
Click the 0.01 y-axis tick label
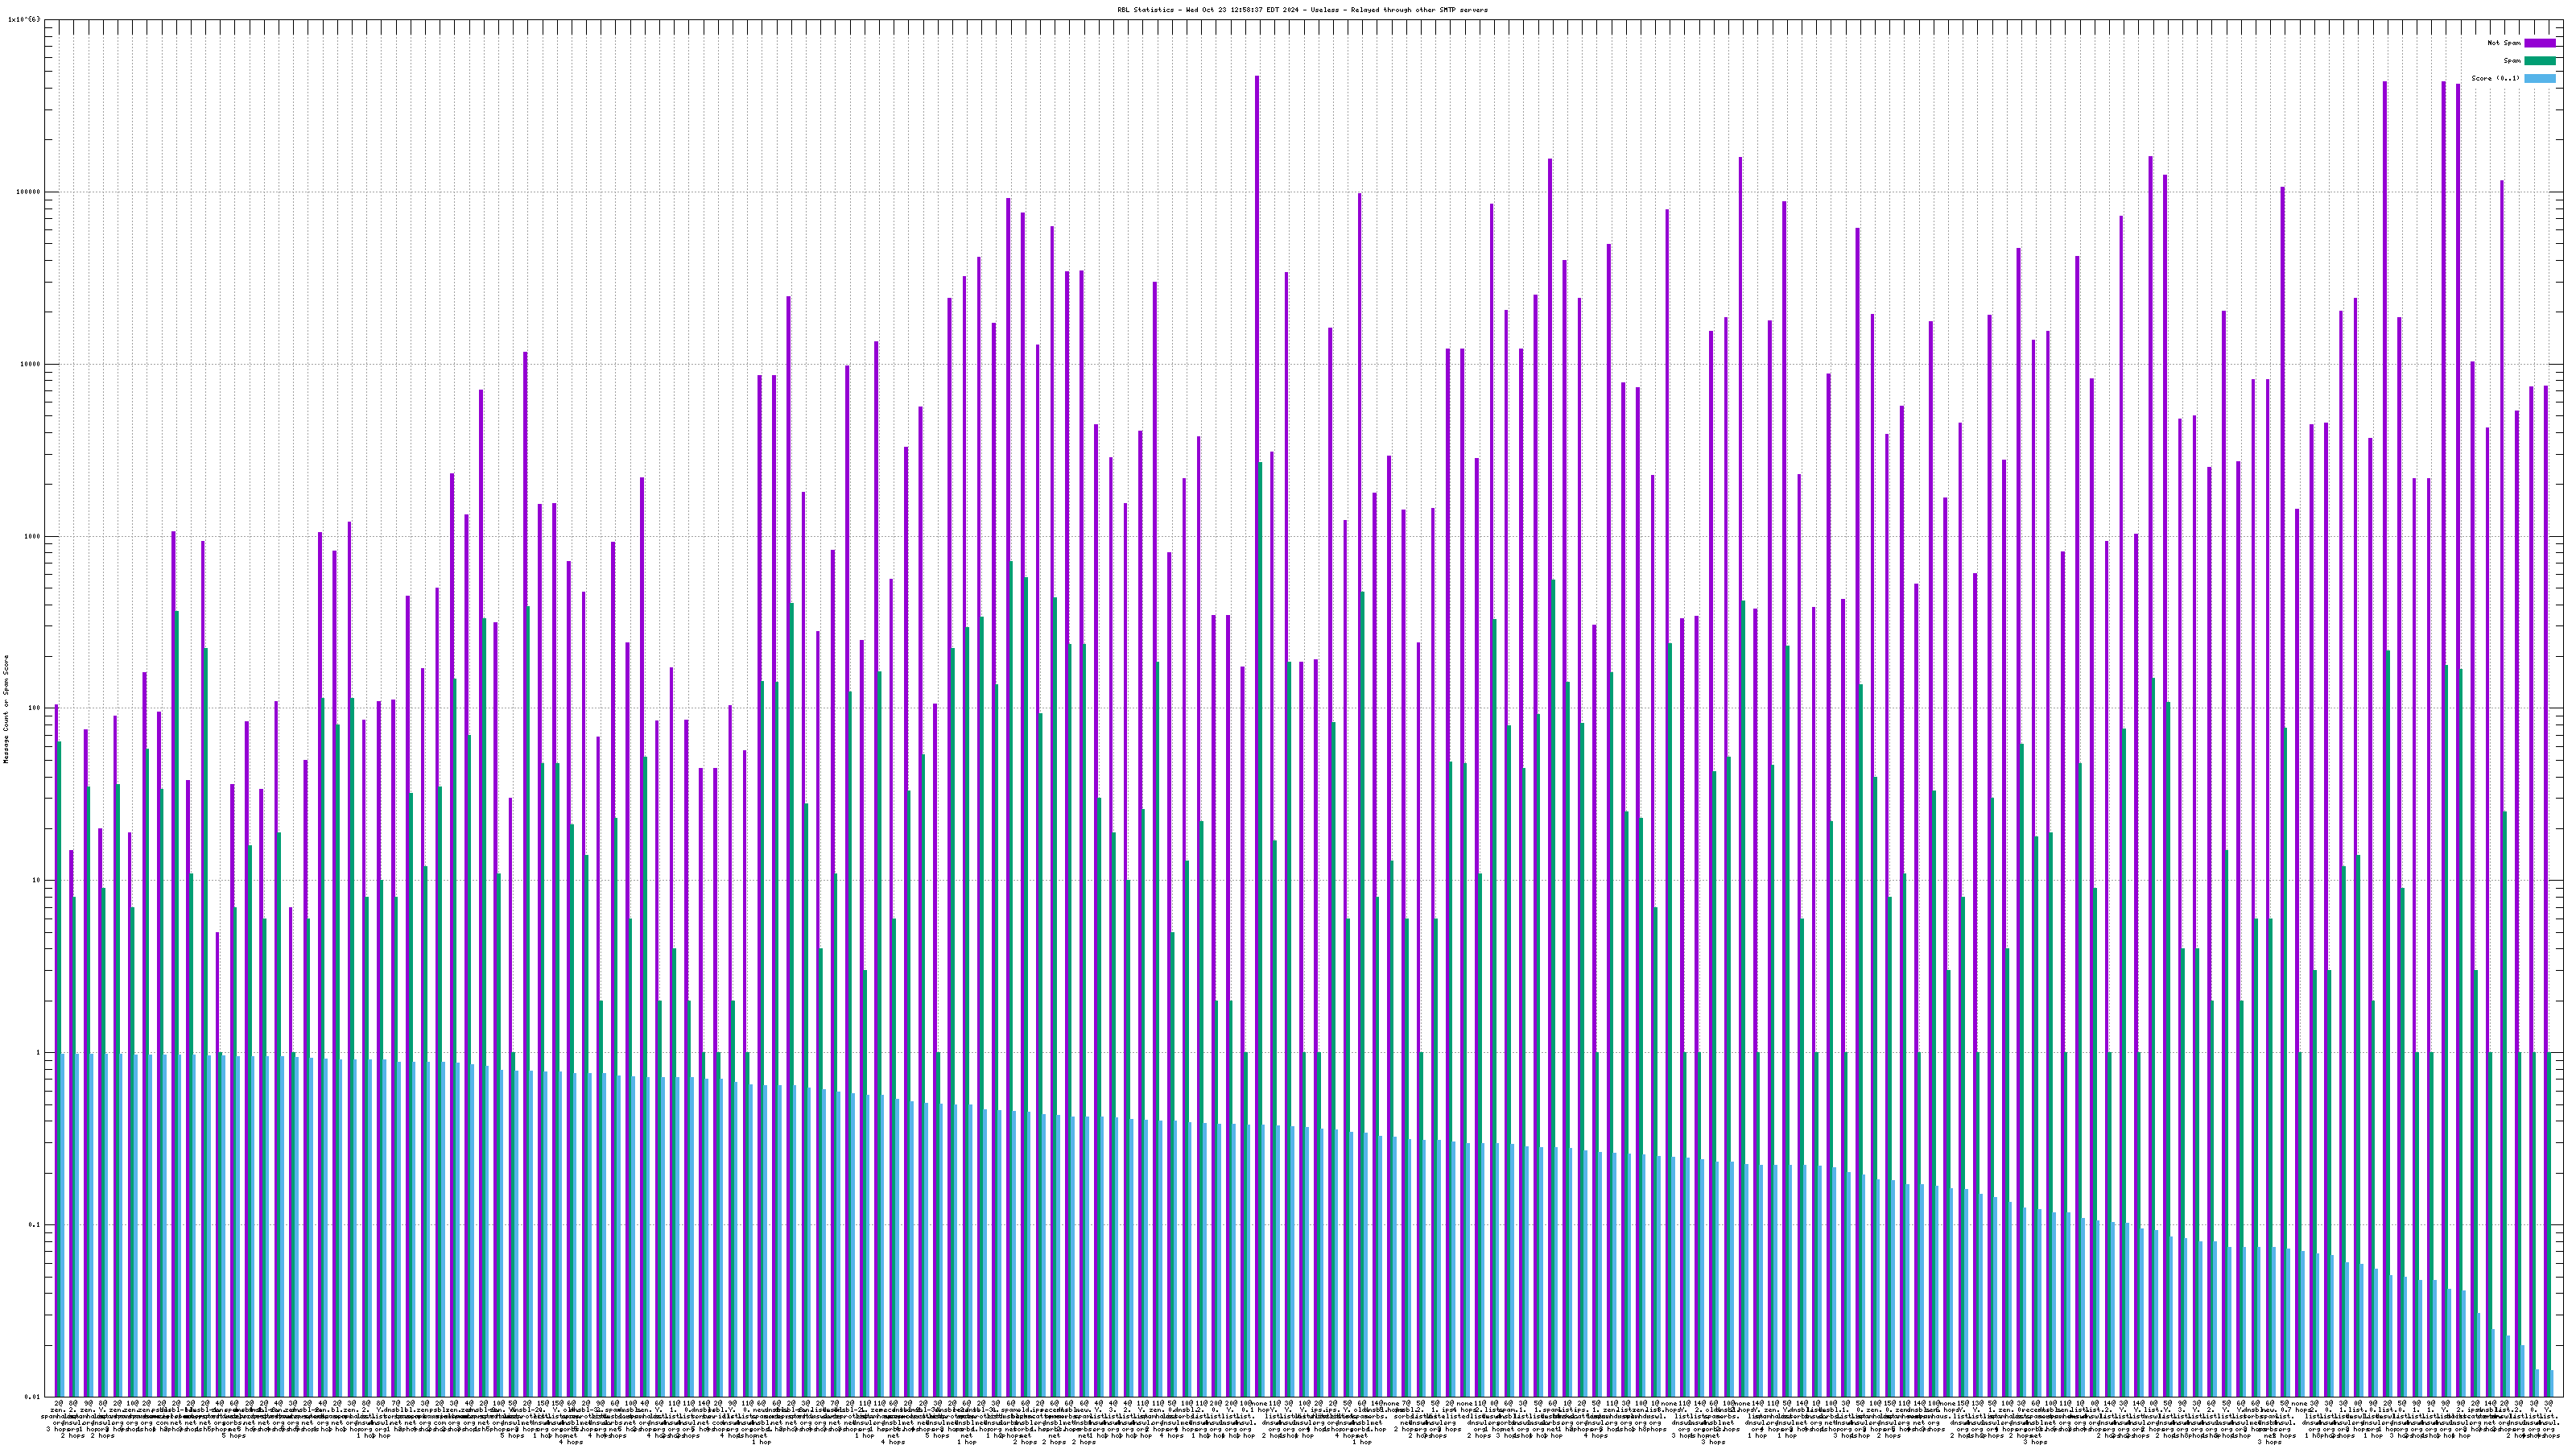click(x=34, y=1396)
